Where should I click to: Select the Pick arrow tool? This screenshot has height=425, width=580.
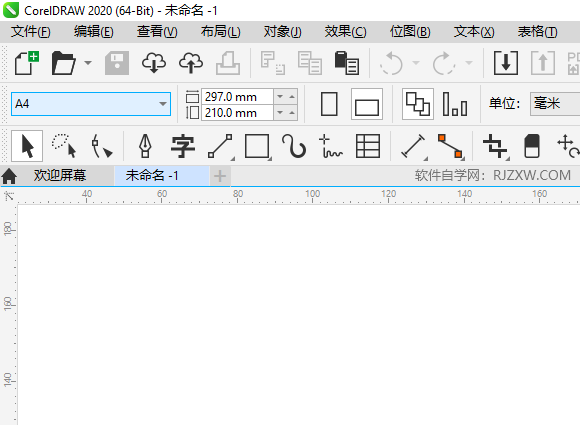[27, 146]
